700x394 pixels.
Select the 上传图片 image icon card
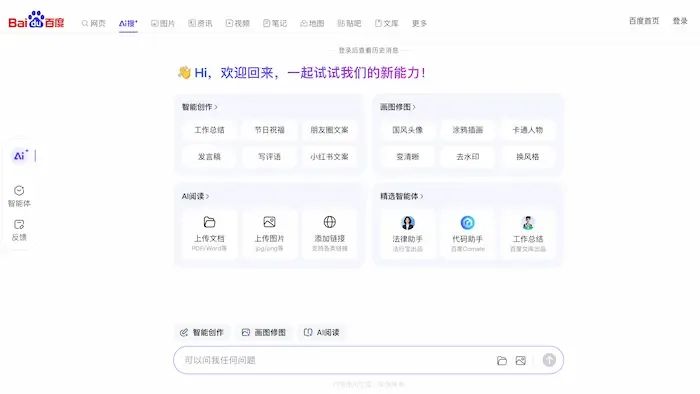(269, 234)
